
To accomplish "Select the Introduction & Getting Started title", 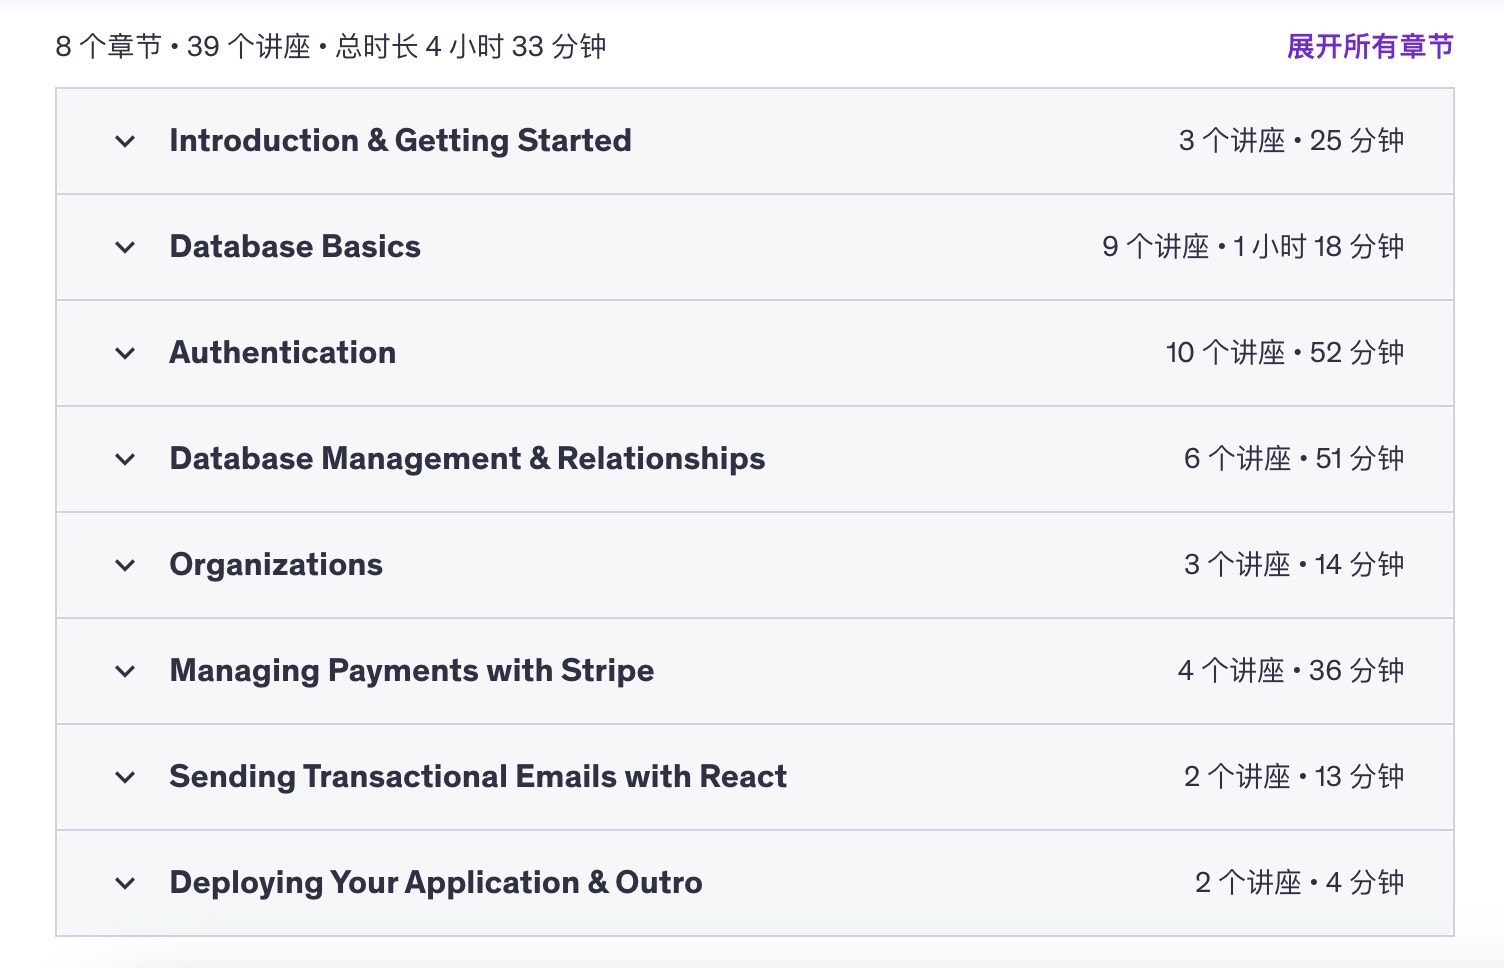I will tap(400, 141).
